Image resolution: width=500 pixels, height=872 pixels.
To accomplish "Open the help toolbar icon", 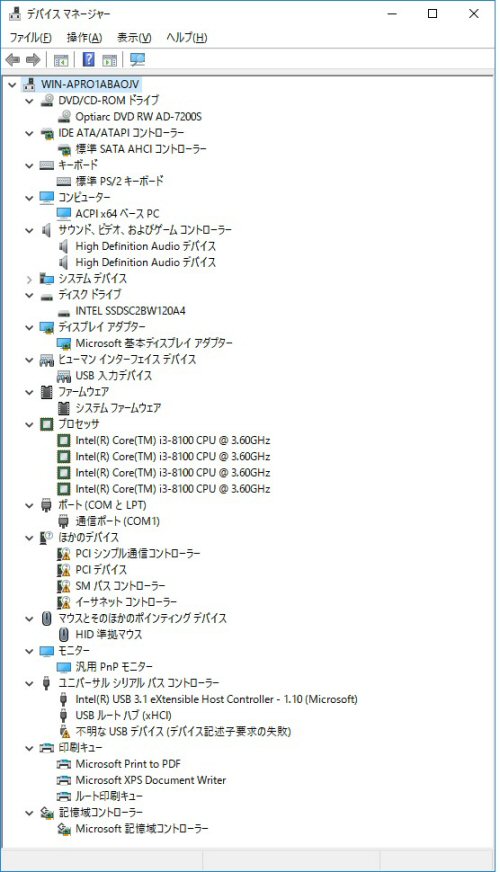I will click(x=88, y=60).
